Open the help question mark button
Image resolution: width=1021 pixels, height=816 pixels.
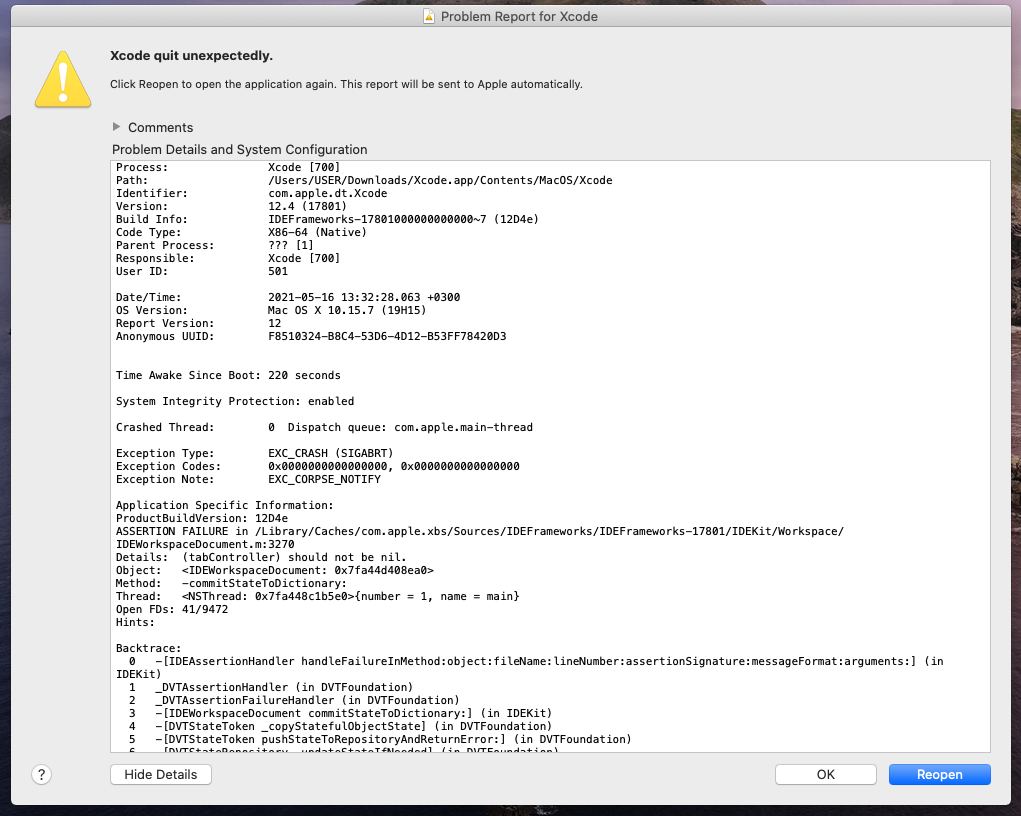click(42, 774)
